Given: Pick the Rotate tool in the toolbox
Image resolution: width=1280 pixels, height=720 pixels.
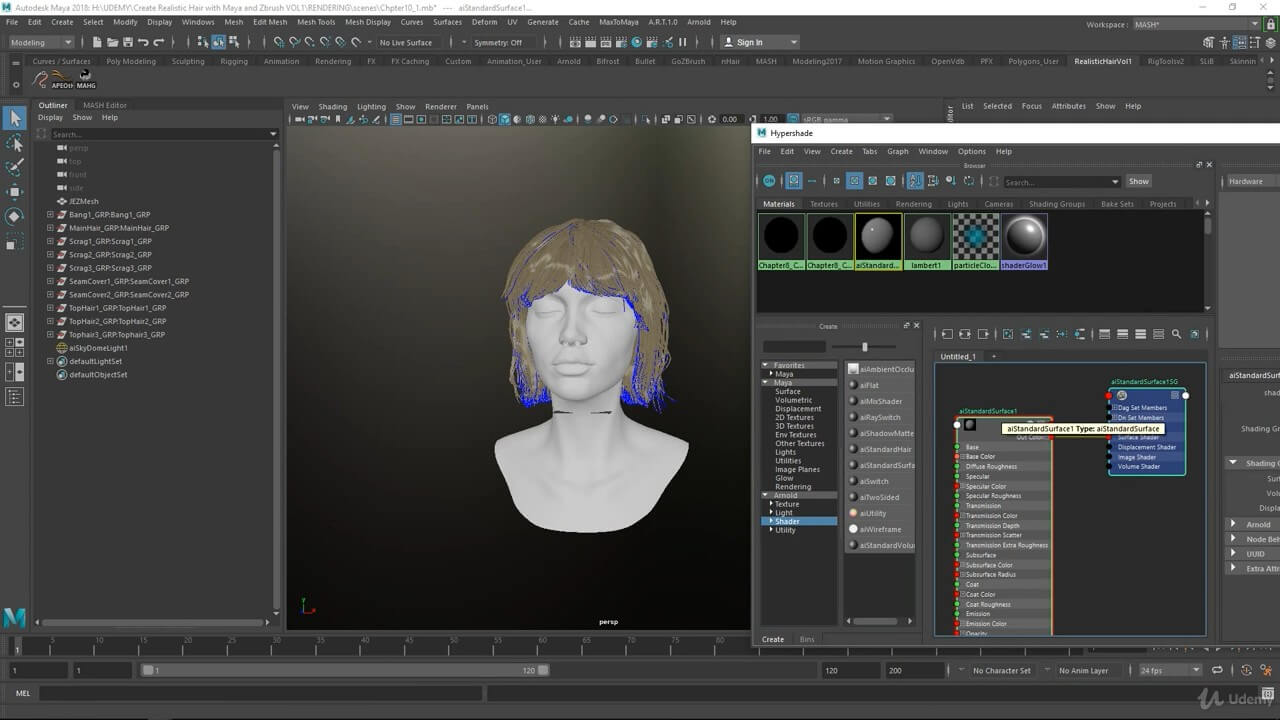Looking at the screenshot, I should click(14, 216).
